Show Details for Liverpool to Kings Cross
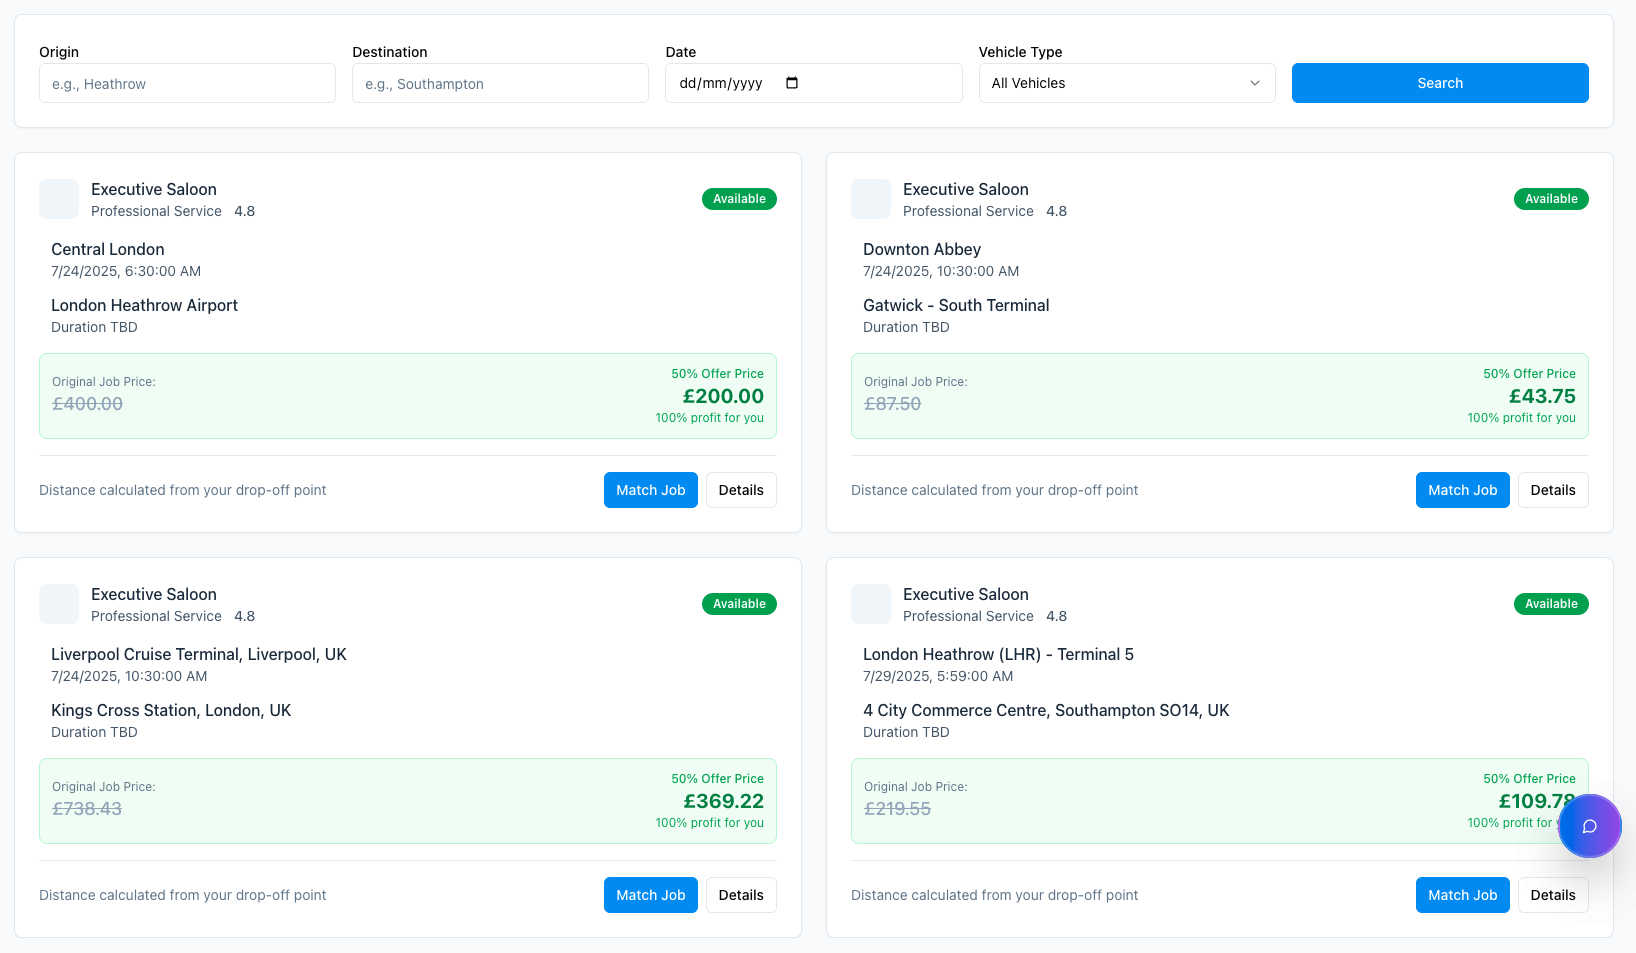This screenshot has height=953, width=1636. [x=741, y=895]
